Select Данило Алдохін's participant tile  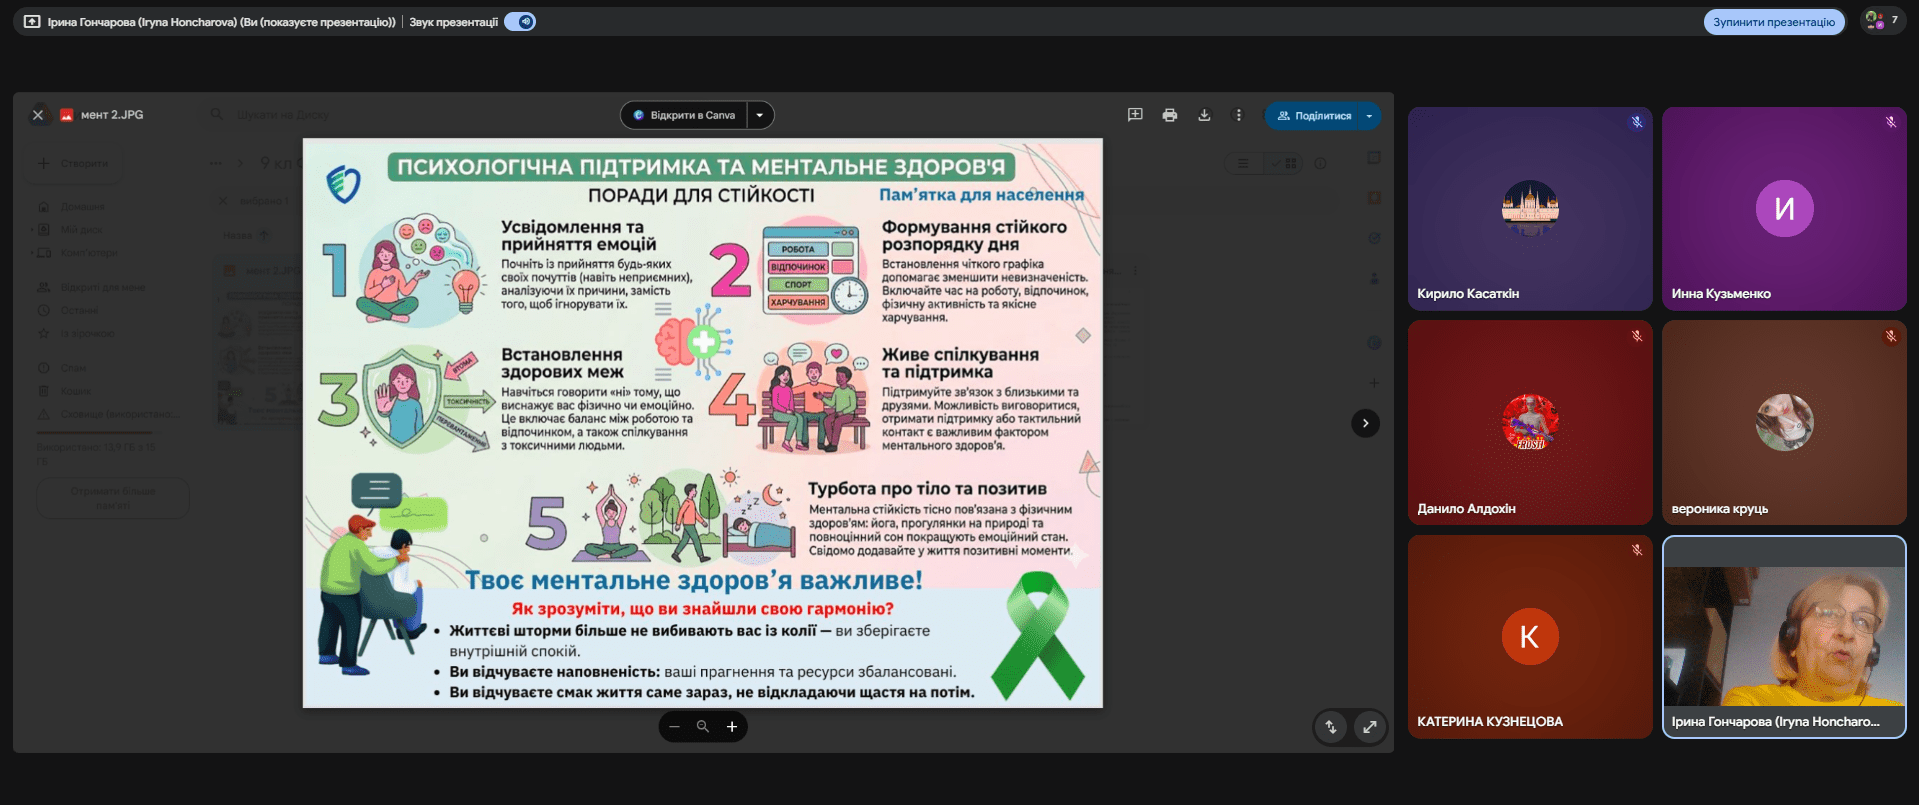click(x=1530, y=422)
